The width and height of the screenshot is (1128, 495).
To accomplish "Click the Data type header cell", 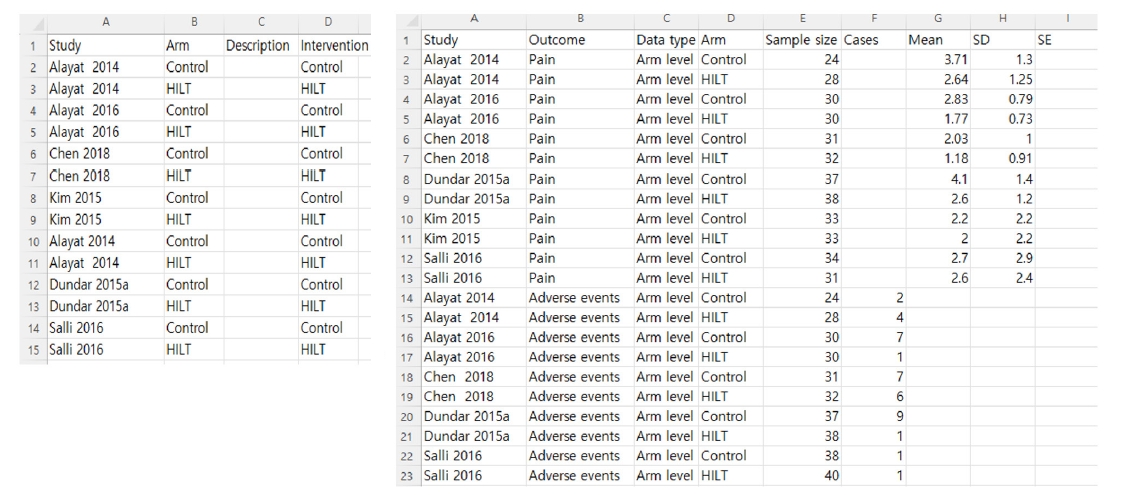I will (x=666, y=40).
